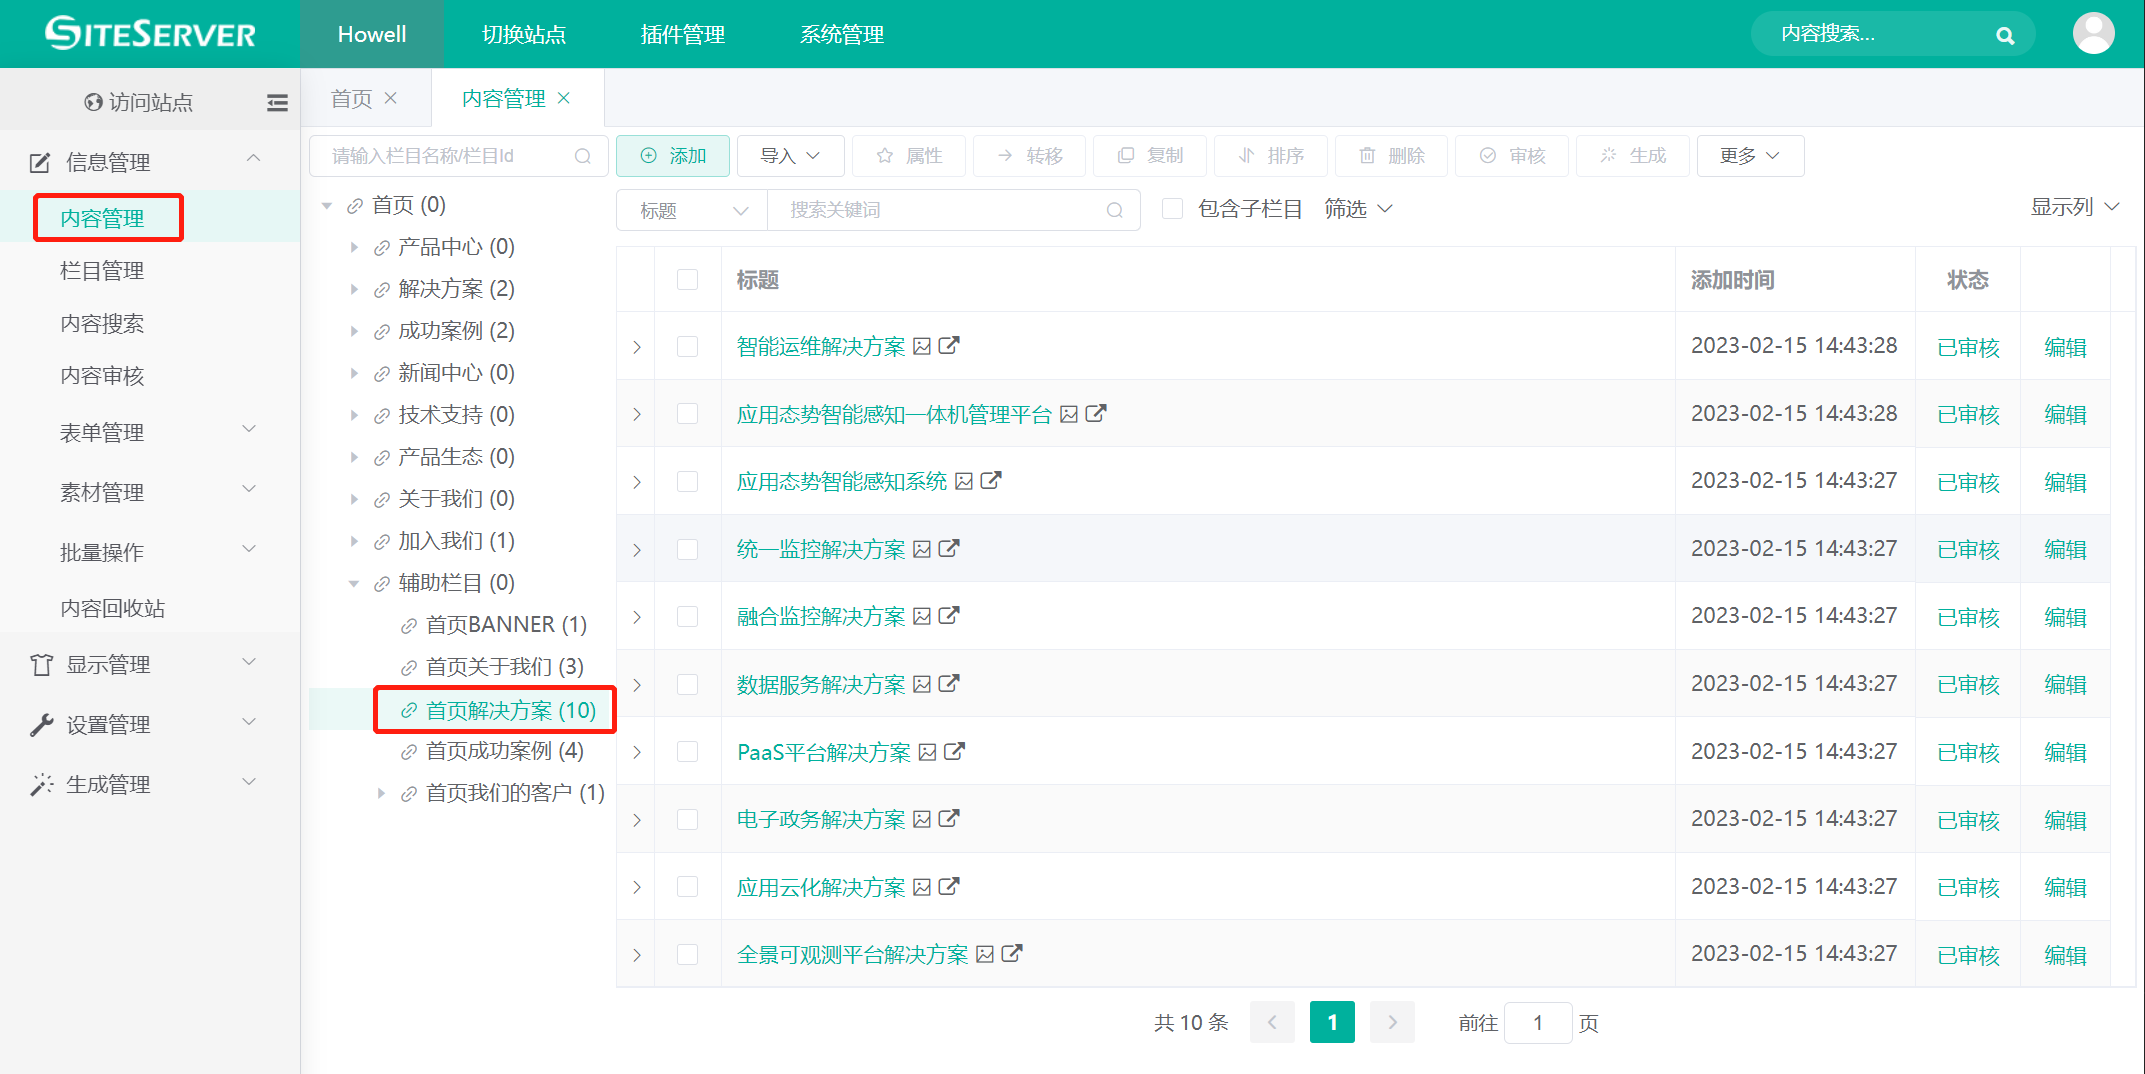The image size is (2145, 1074).
Task: Open external link icon for 智能运维解决方案
Action: pyautogui.click(x=949, y=345)
